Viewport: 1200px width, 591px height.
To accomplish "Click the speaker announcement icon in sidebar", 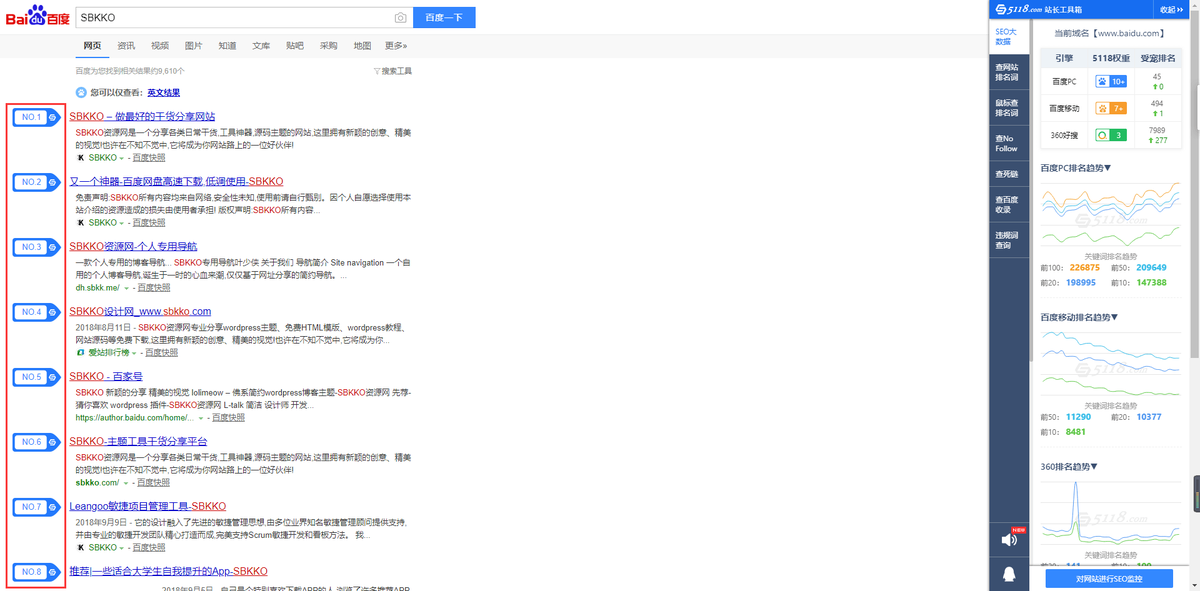I will pyautogui.click(x=1009, y=539).
